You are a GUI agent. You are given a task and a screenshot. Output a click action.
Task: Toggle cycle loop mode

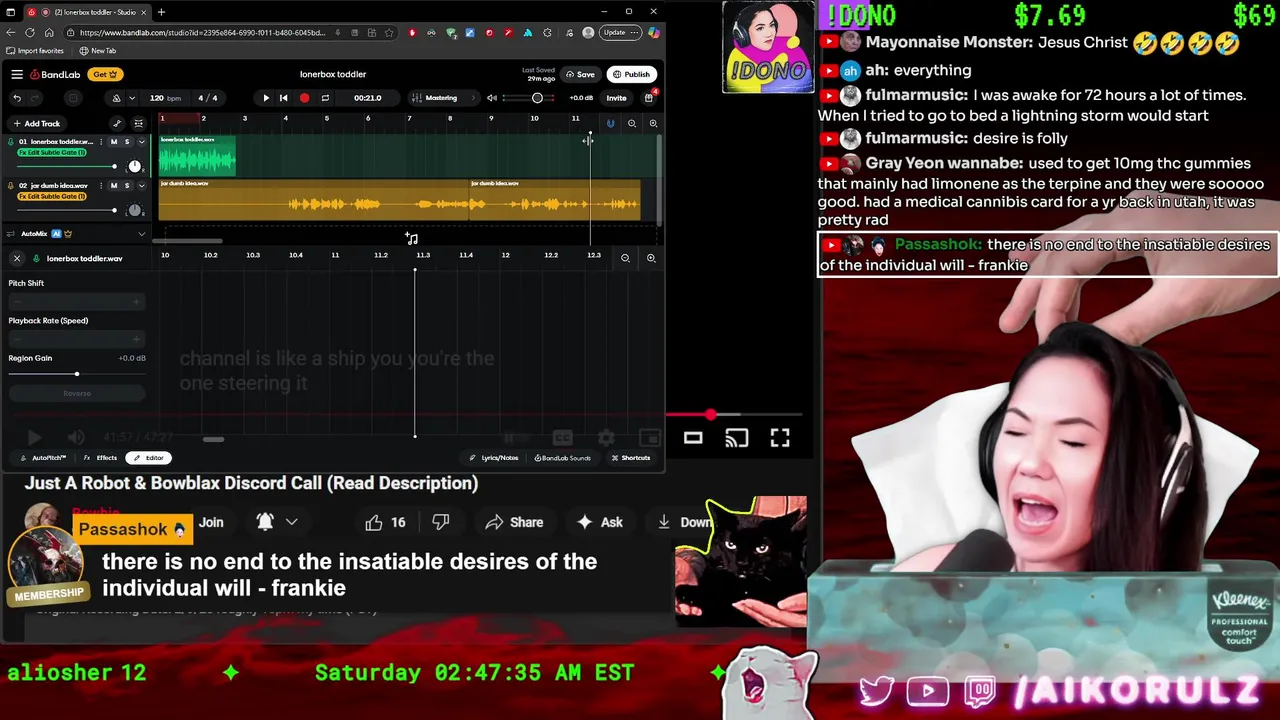tap(325, 98)
